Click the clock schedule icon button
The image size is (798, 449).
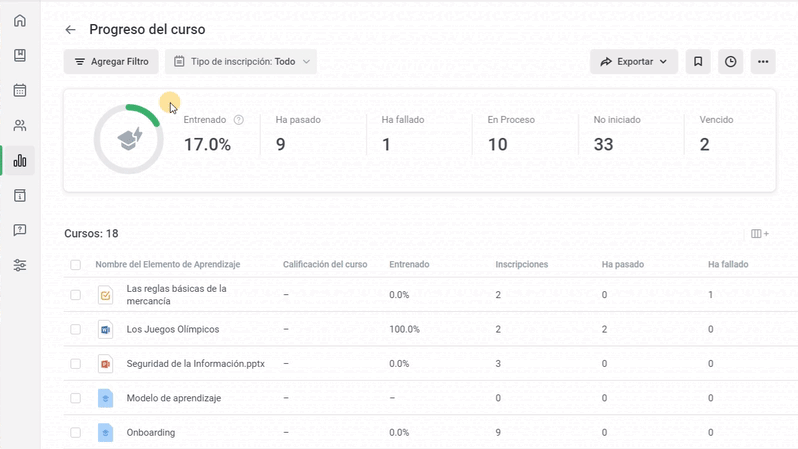point(730,62)
